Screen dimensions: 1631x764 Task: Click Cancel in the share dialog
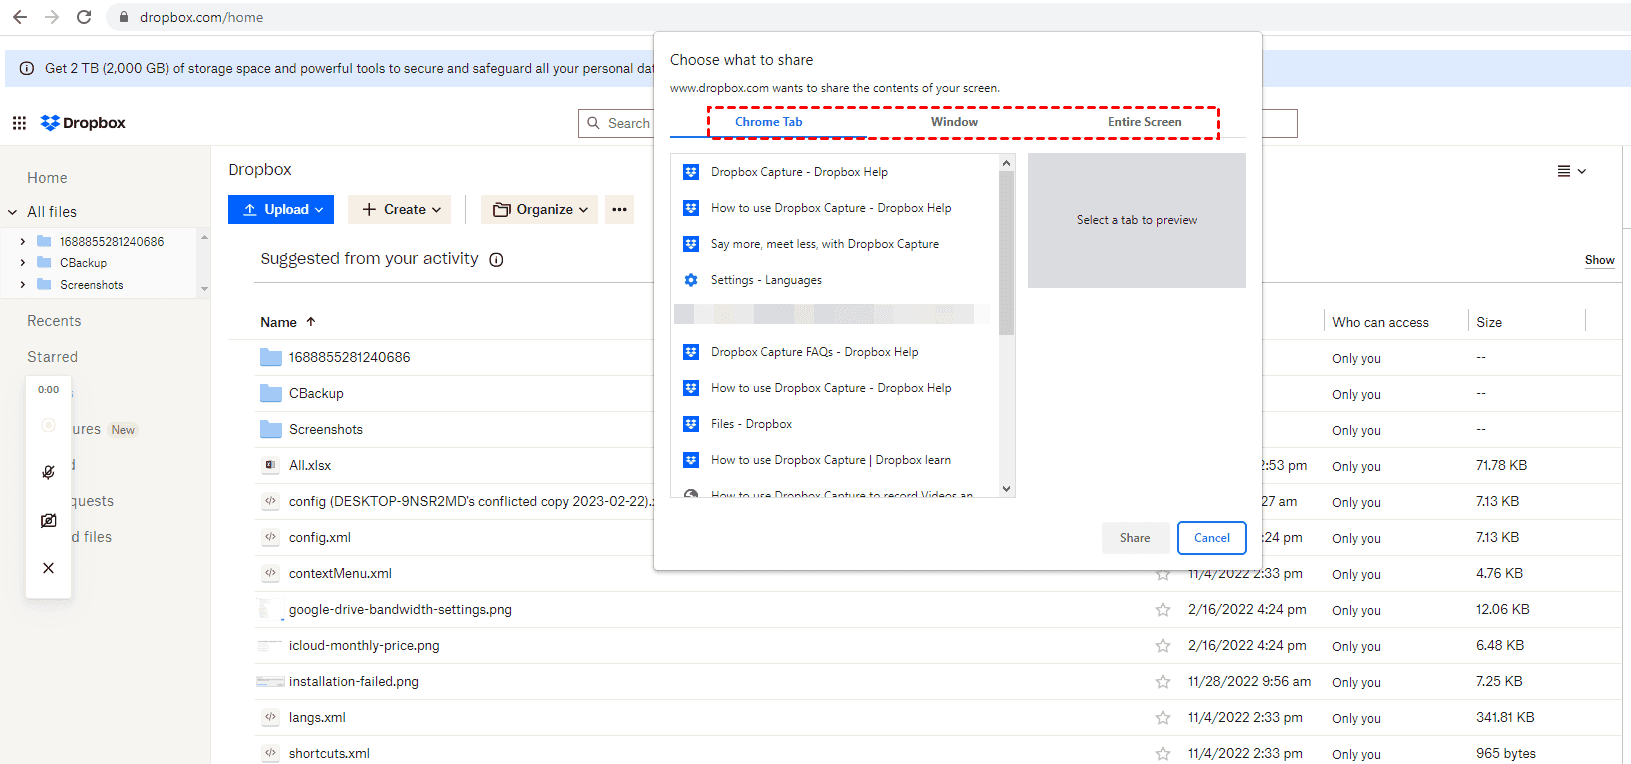coord(1212,538)
